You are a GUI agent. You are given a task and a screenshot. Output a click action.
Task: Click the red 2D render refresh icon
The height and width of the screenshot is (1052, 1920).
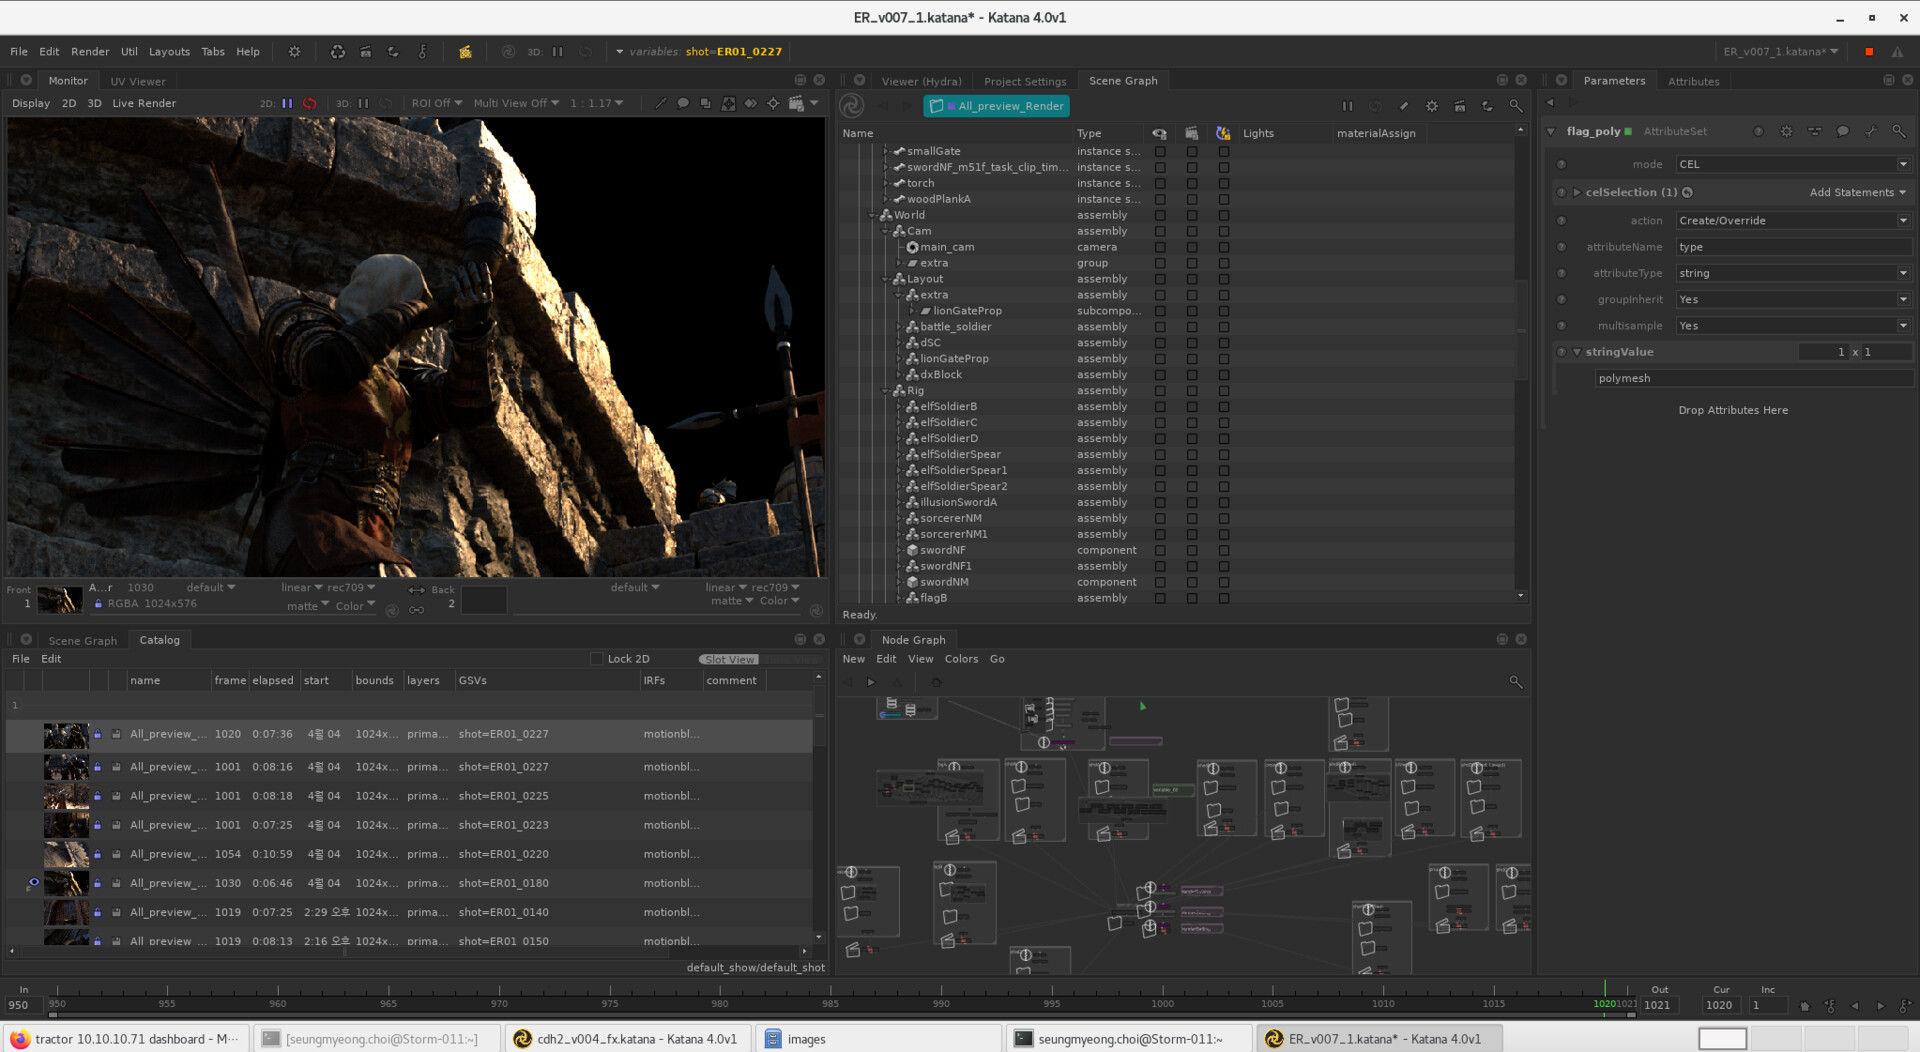pos(310,103)
